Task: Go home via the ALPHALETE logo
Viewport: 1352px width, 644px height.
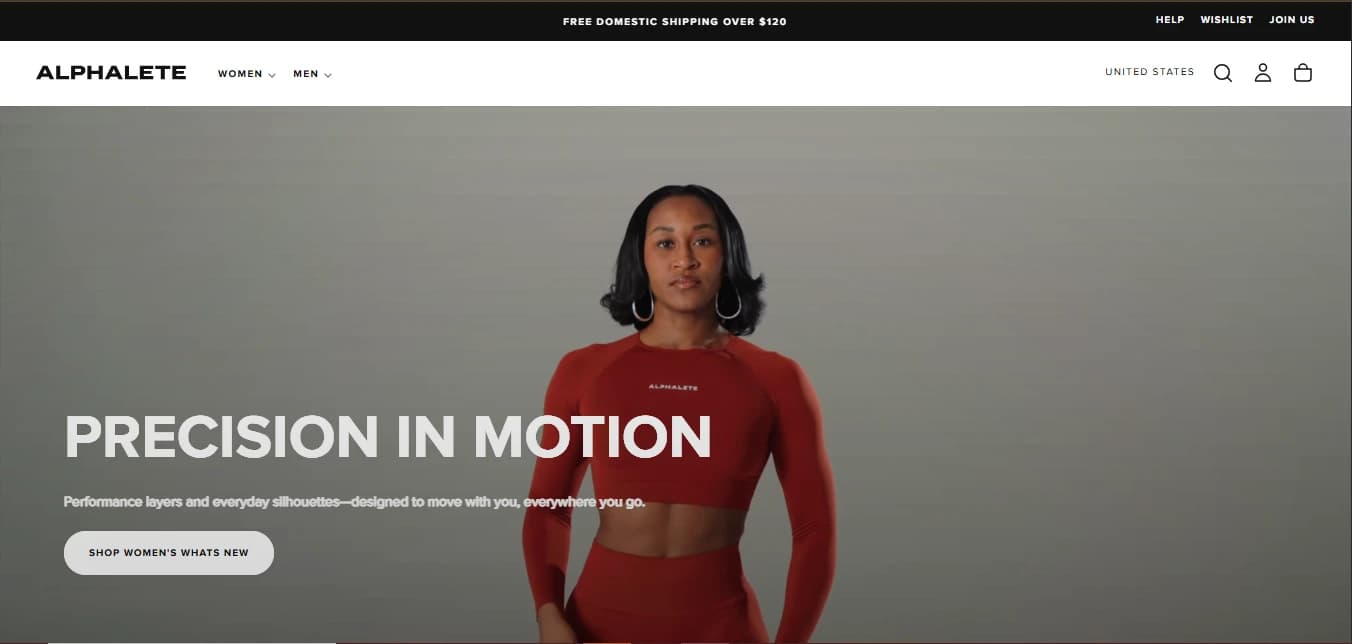Action: click(x=111, y=73)
